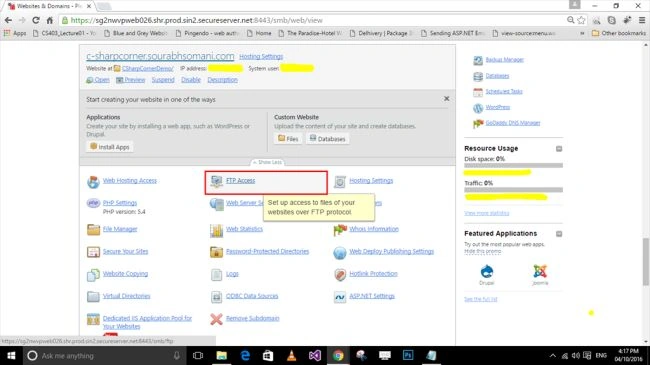Open Visual Studio from the taskbar
The width and height of the screenshot is (650, 365).
coord(315,355)
